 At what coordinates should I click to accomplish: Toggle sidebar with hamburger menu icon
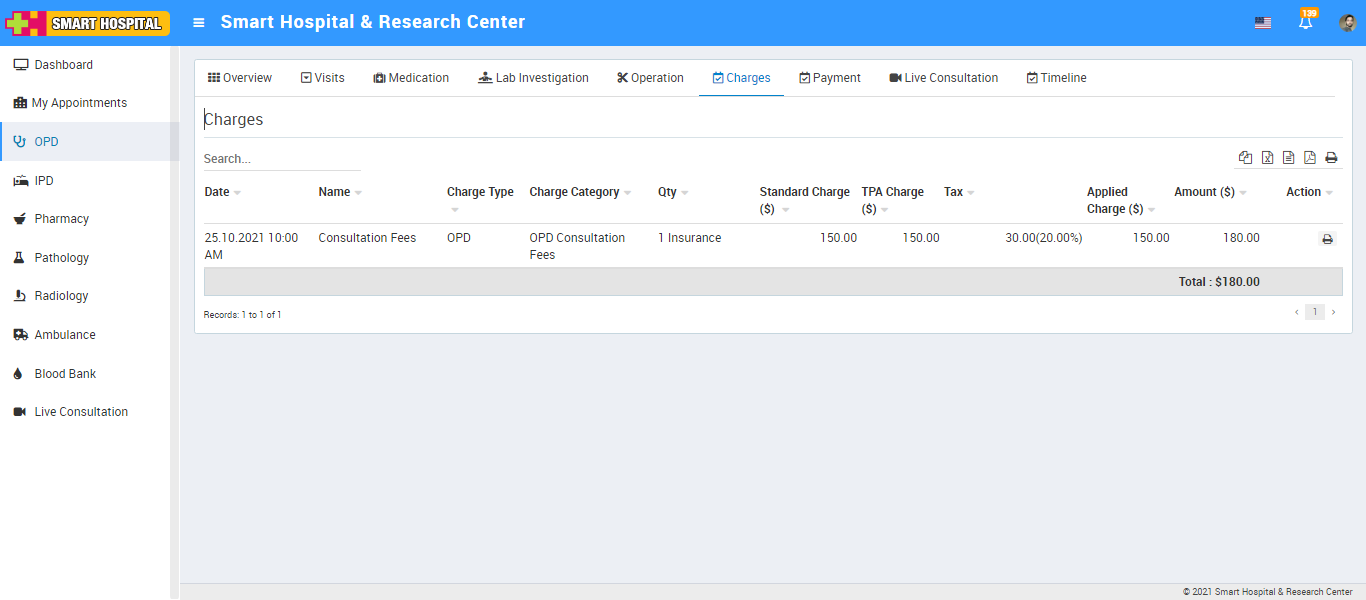point(199,23)
